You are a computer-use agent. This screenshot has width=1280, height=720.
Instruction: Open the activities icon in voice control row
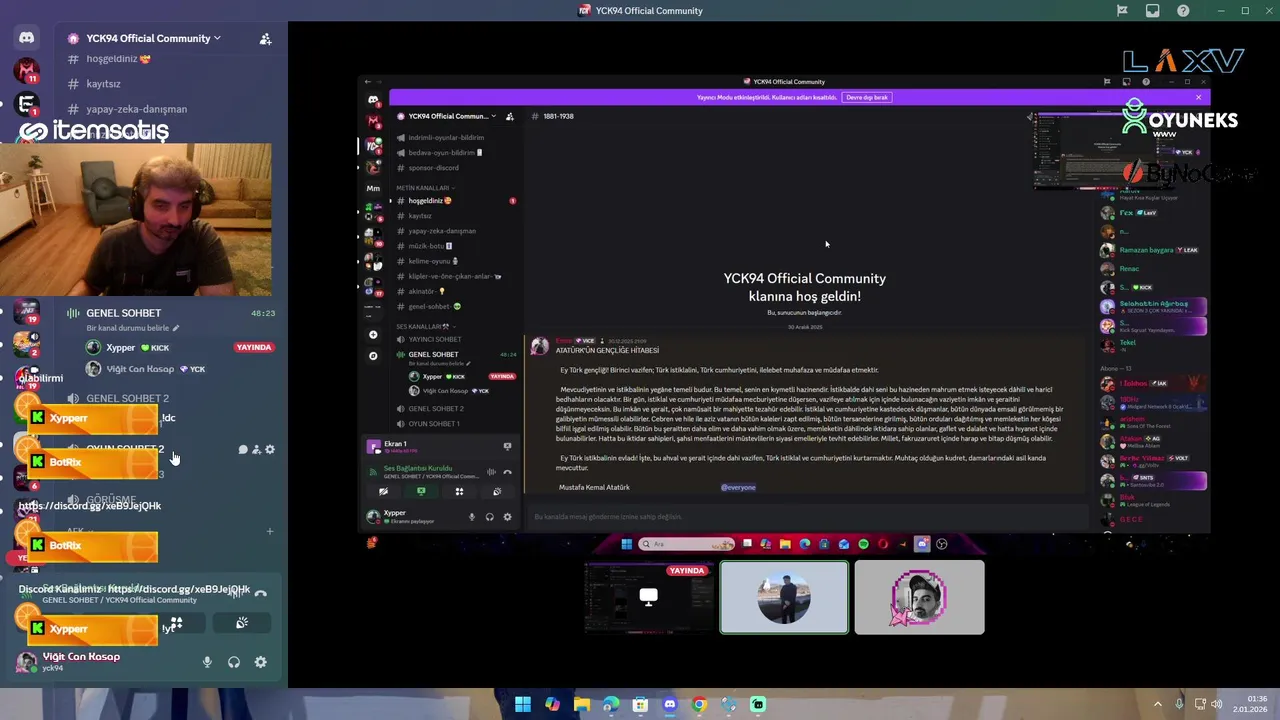click(176, 622)
